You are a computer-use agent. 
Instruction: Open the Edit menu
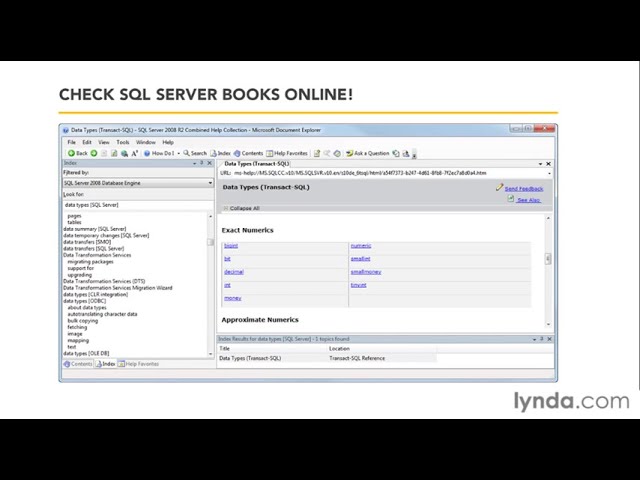pyautogui.click(x=87, y=142)
